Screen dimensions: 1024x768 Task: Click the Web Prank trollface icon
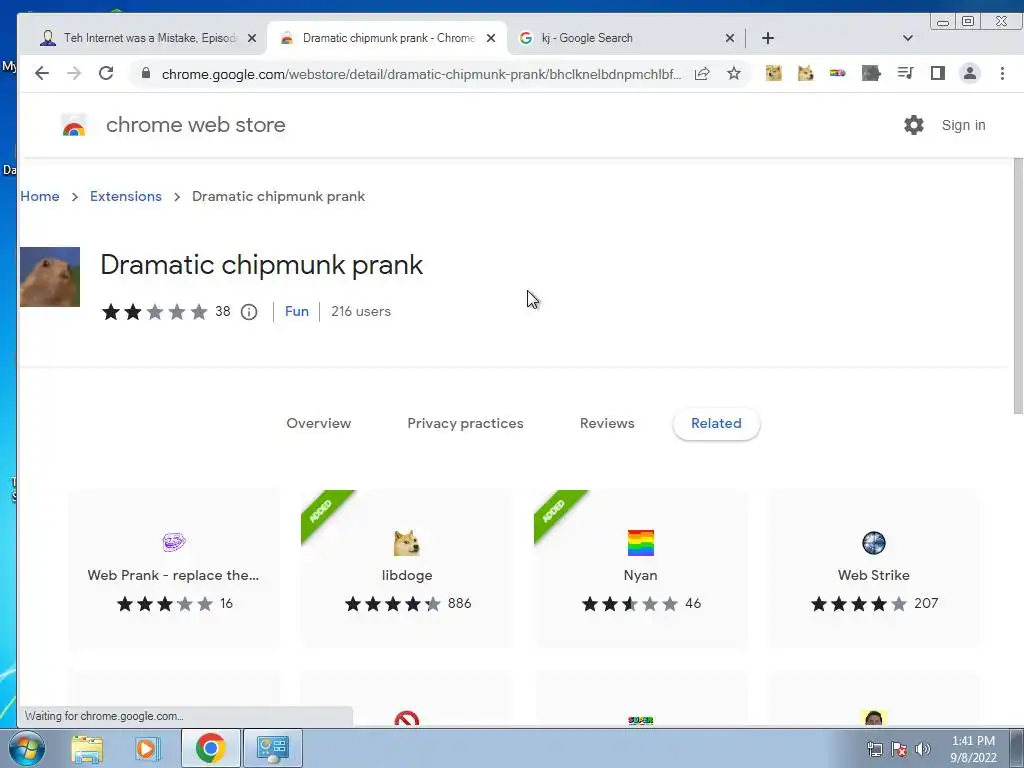click(x=174, y=542)
